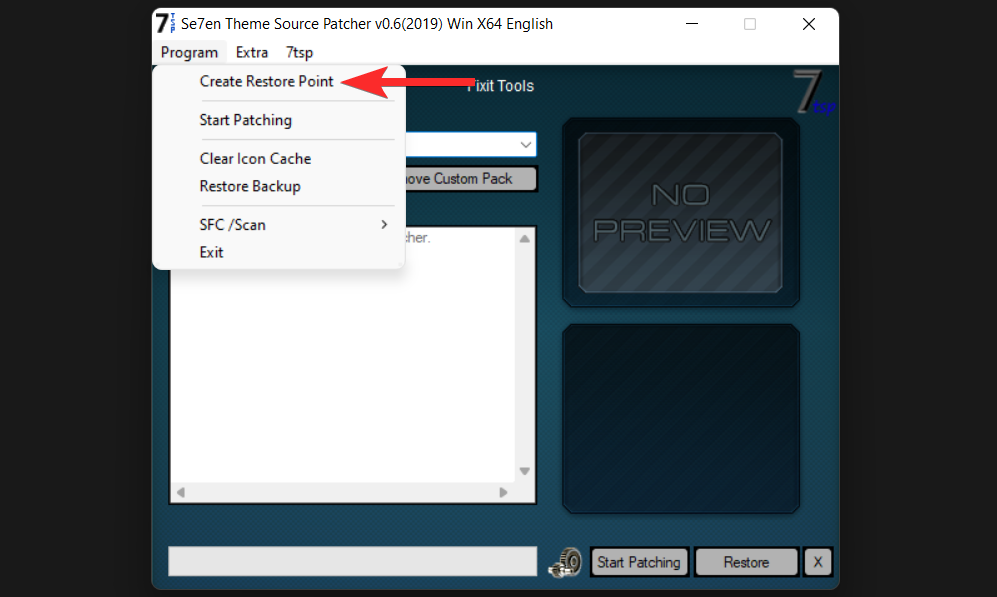
Task: Click the NO PREVIEW thumbnail
Action: [x=680, y=212]
